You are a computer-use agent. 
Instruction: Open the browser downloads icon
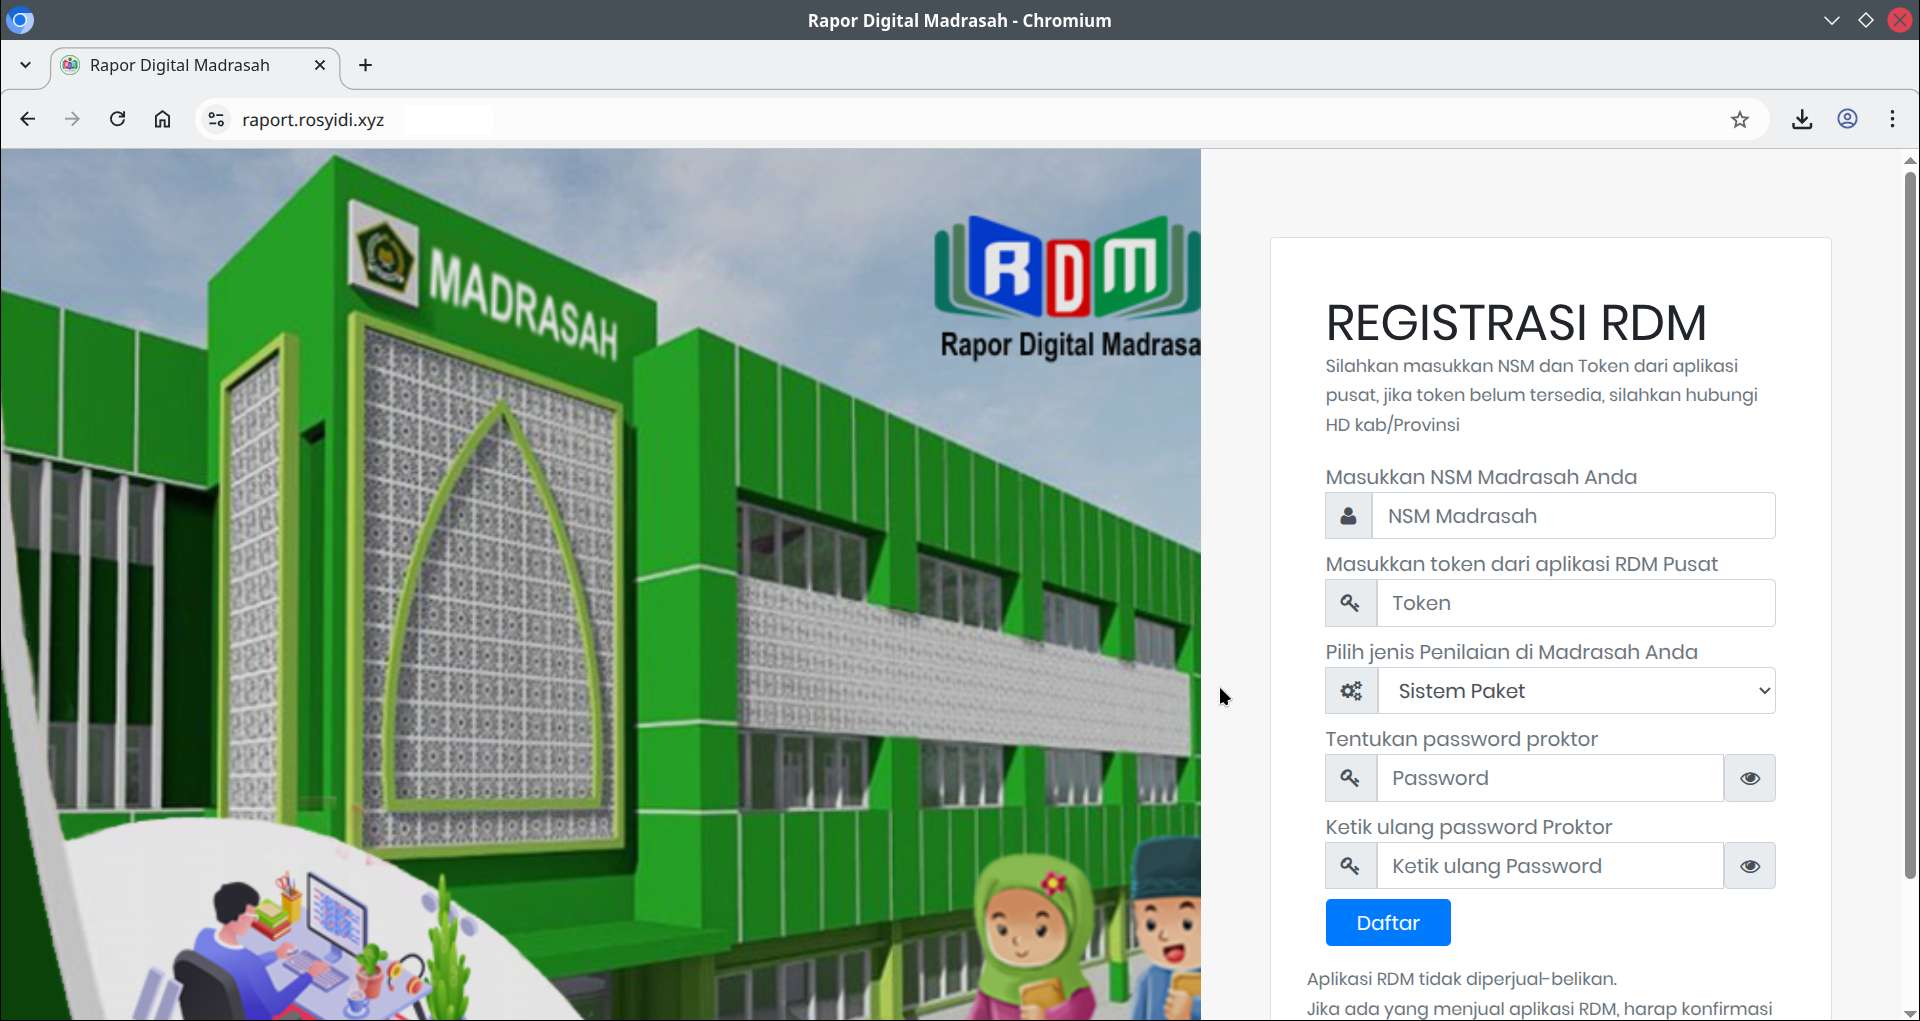(x=1801, y=119)
